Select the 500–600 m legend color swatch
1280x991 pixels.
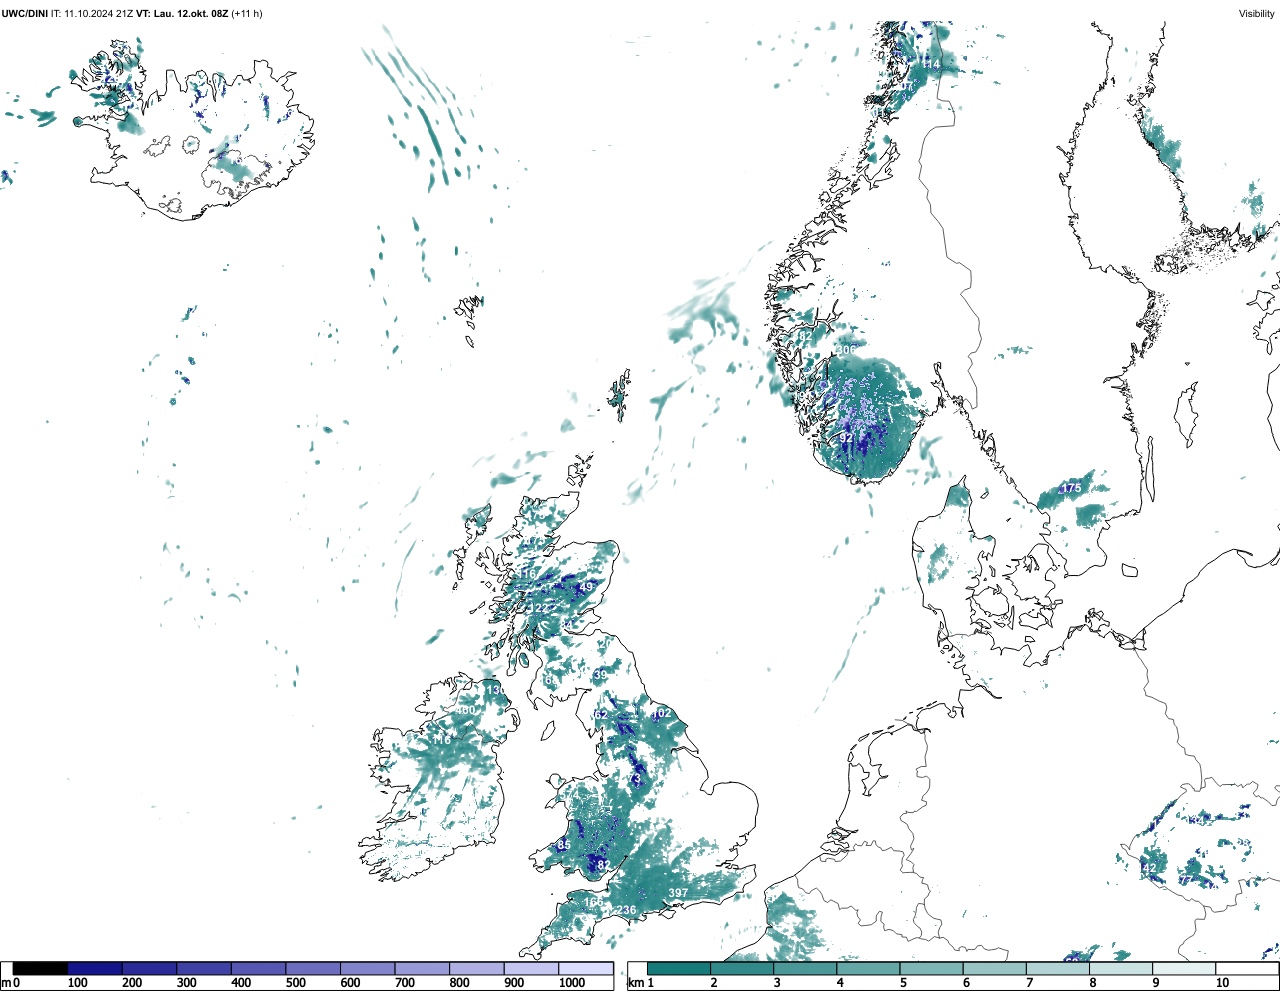tap(313, 968)
